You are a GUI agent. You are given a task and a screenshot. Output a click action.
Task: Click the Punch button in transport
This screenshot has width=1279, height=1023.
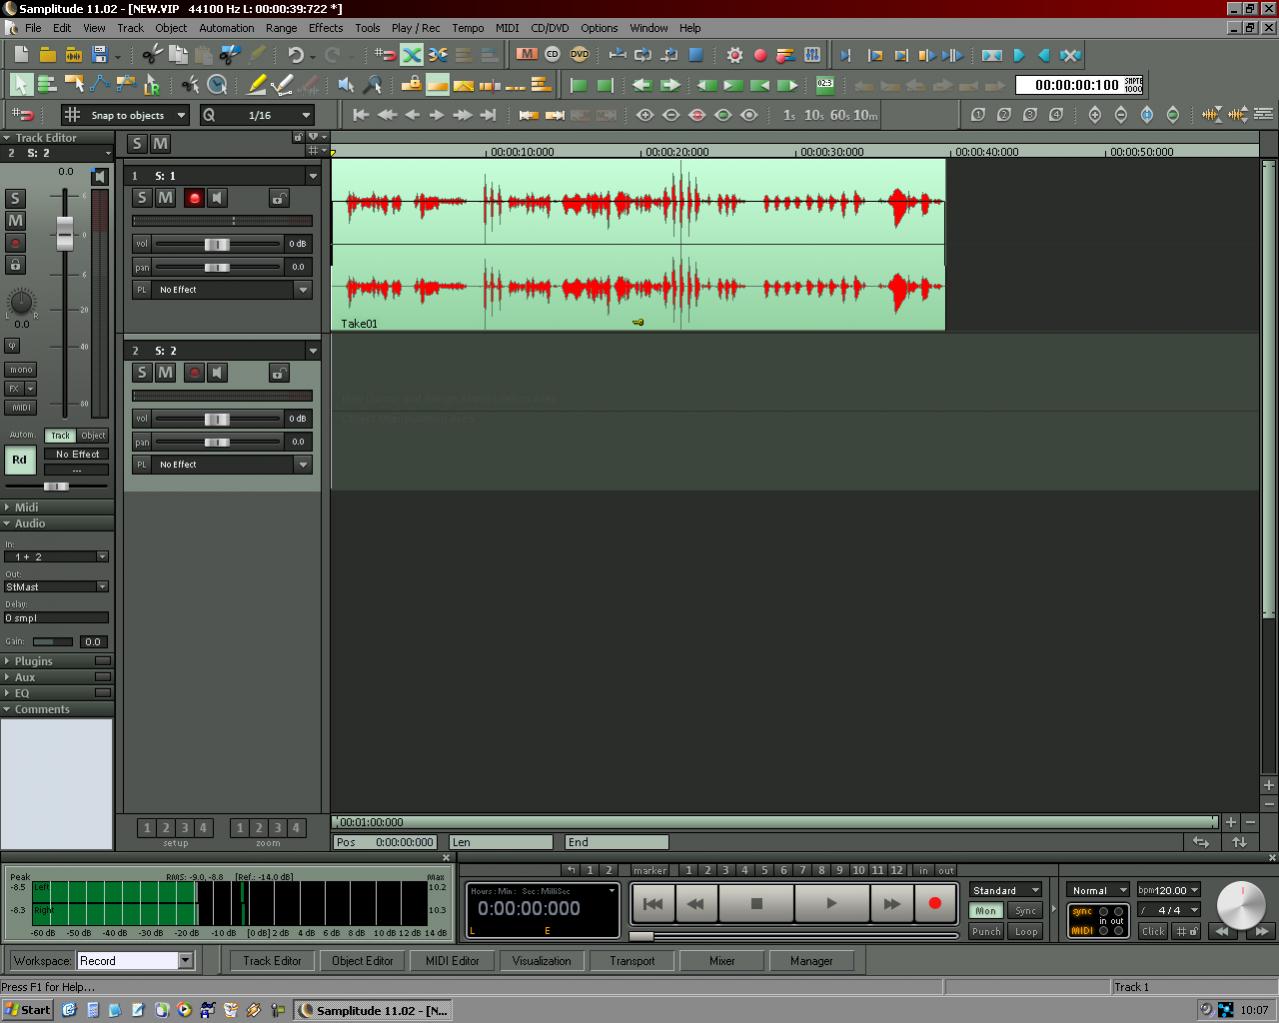coord(986,931)
